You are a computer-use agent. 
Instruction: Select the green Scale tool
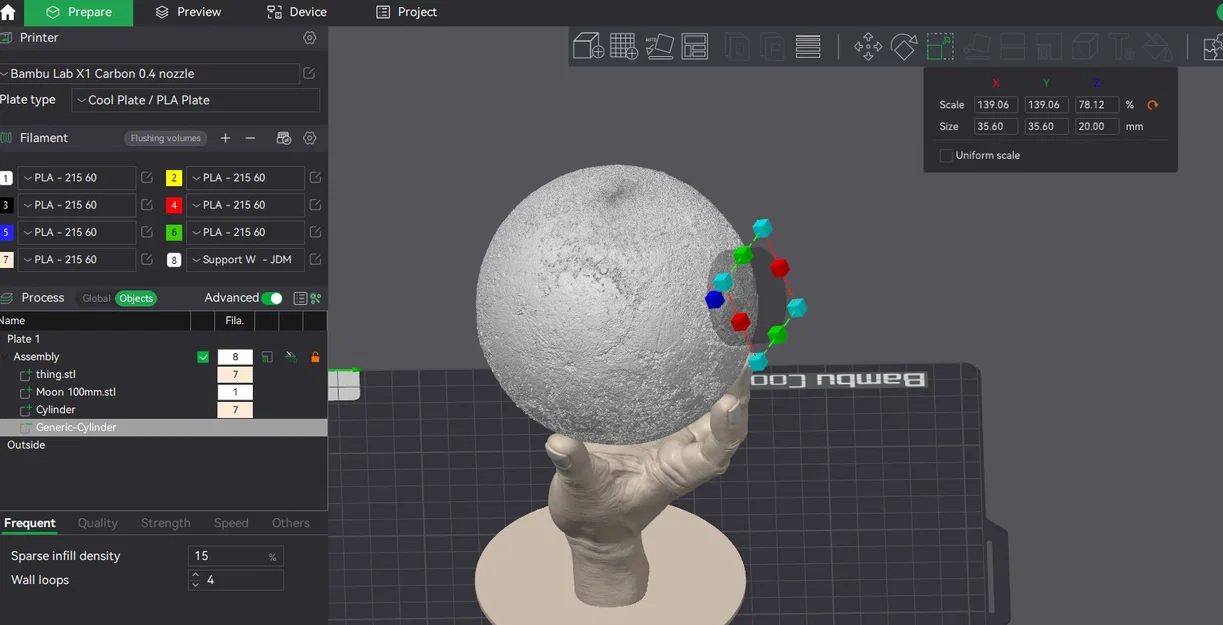[940, 46]
